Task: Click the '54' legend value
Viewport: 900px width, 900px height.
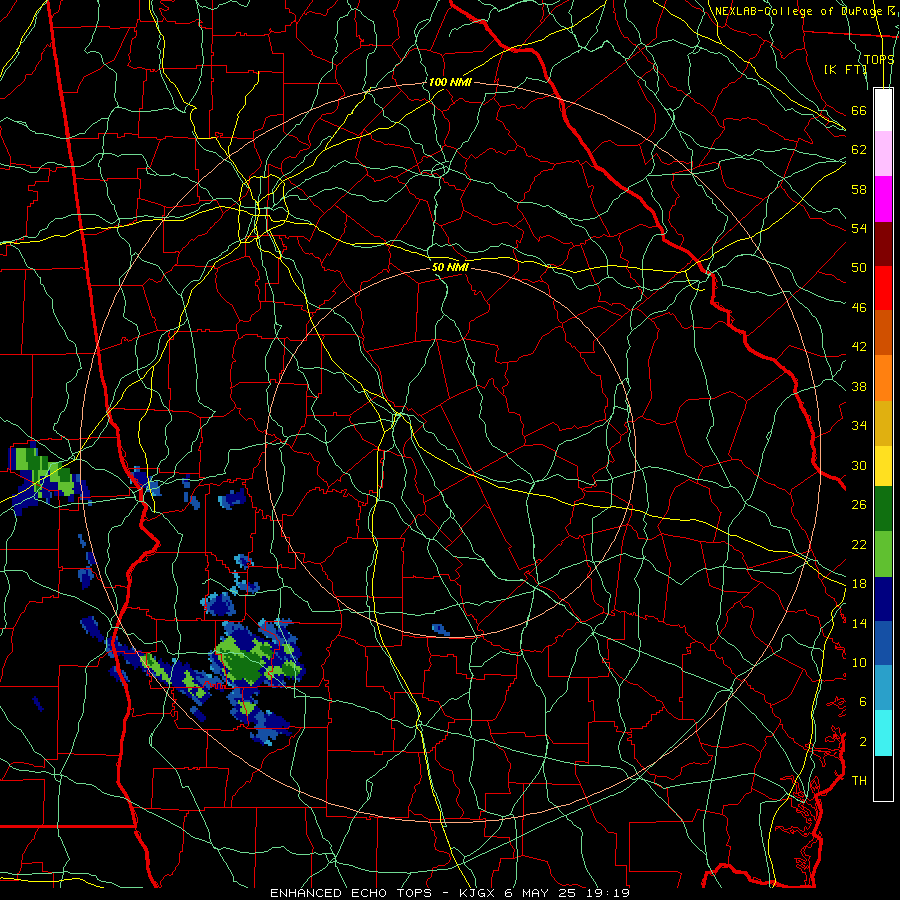Action: [x=859, y=228]
